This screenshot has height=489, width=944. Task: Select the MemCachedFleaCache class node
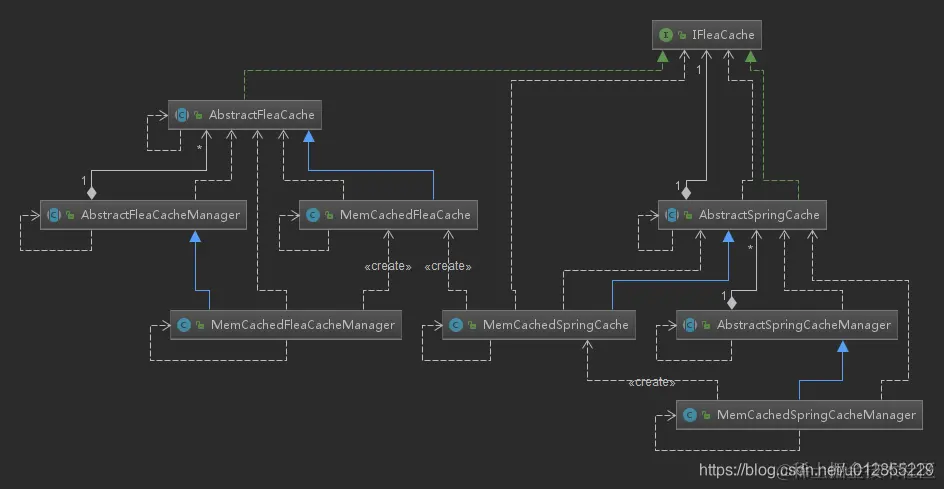click(388, 215)
